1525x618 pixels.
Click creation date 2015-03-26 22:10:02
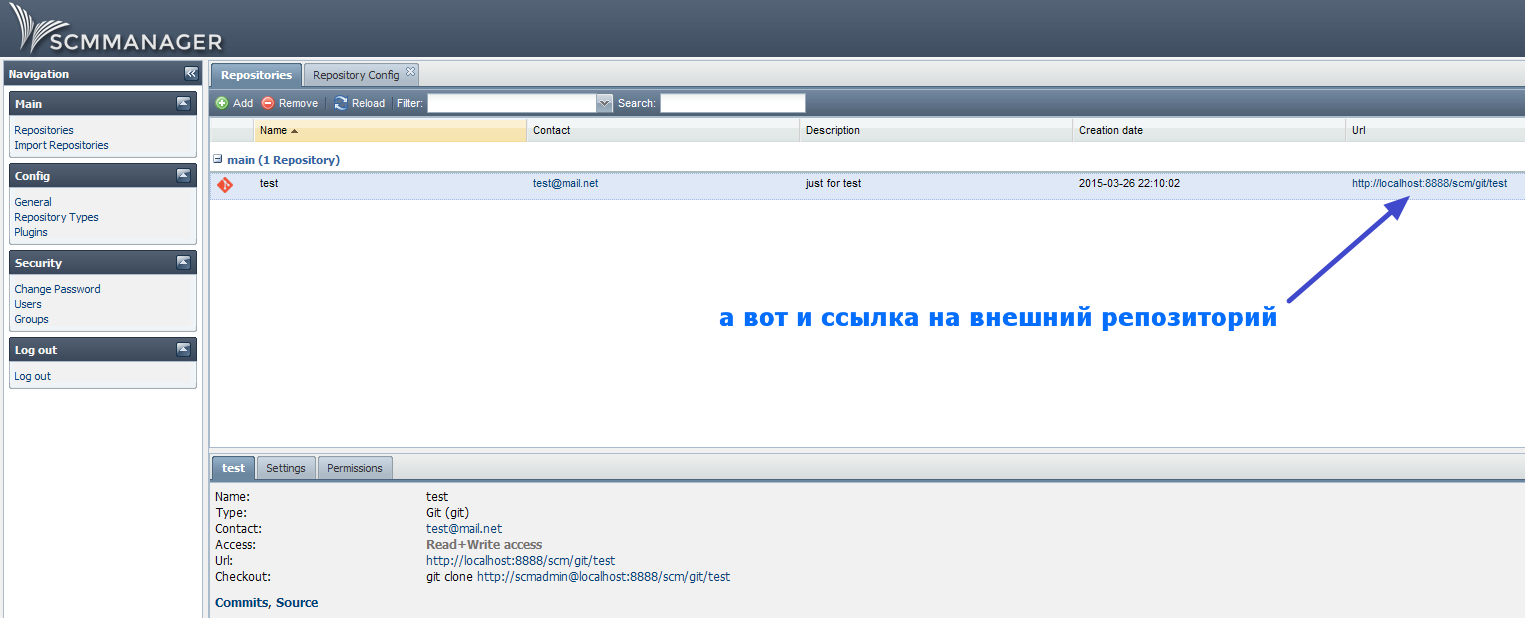tap(1129, 184)
